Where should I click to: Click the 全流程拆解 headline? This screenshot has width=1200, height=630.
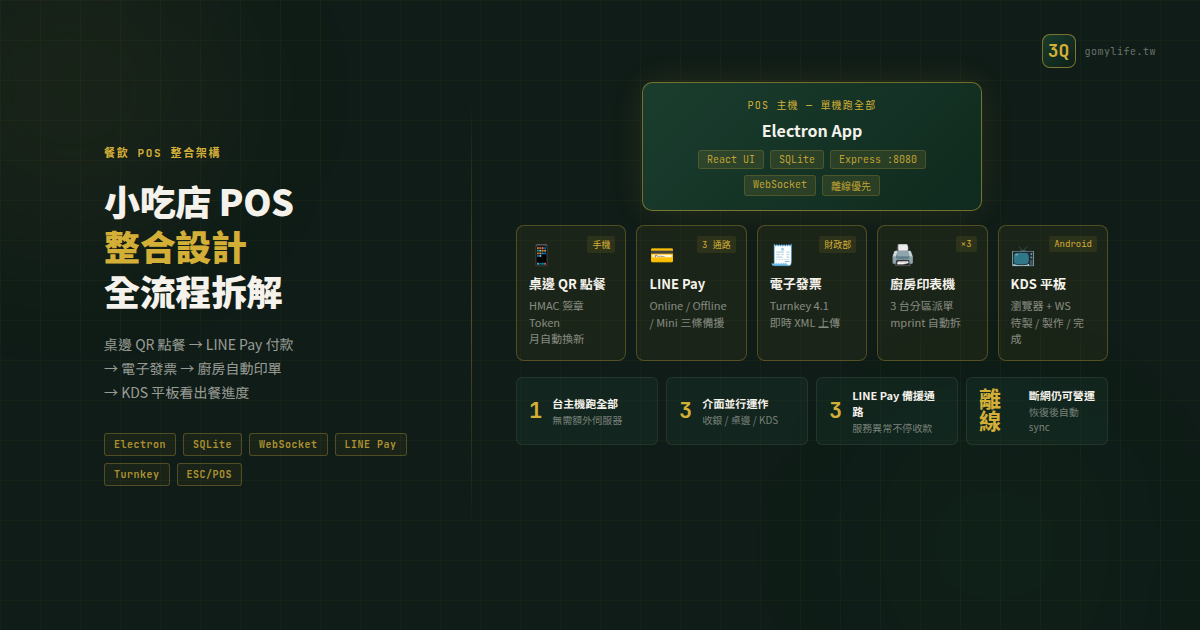click(x=193, y=293)
